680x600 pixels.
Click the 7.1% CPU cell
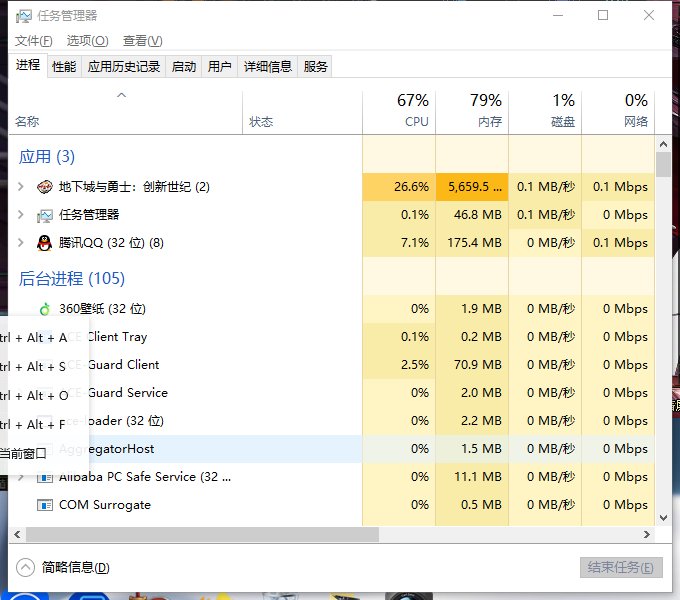tap(399, 243)
